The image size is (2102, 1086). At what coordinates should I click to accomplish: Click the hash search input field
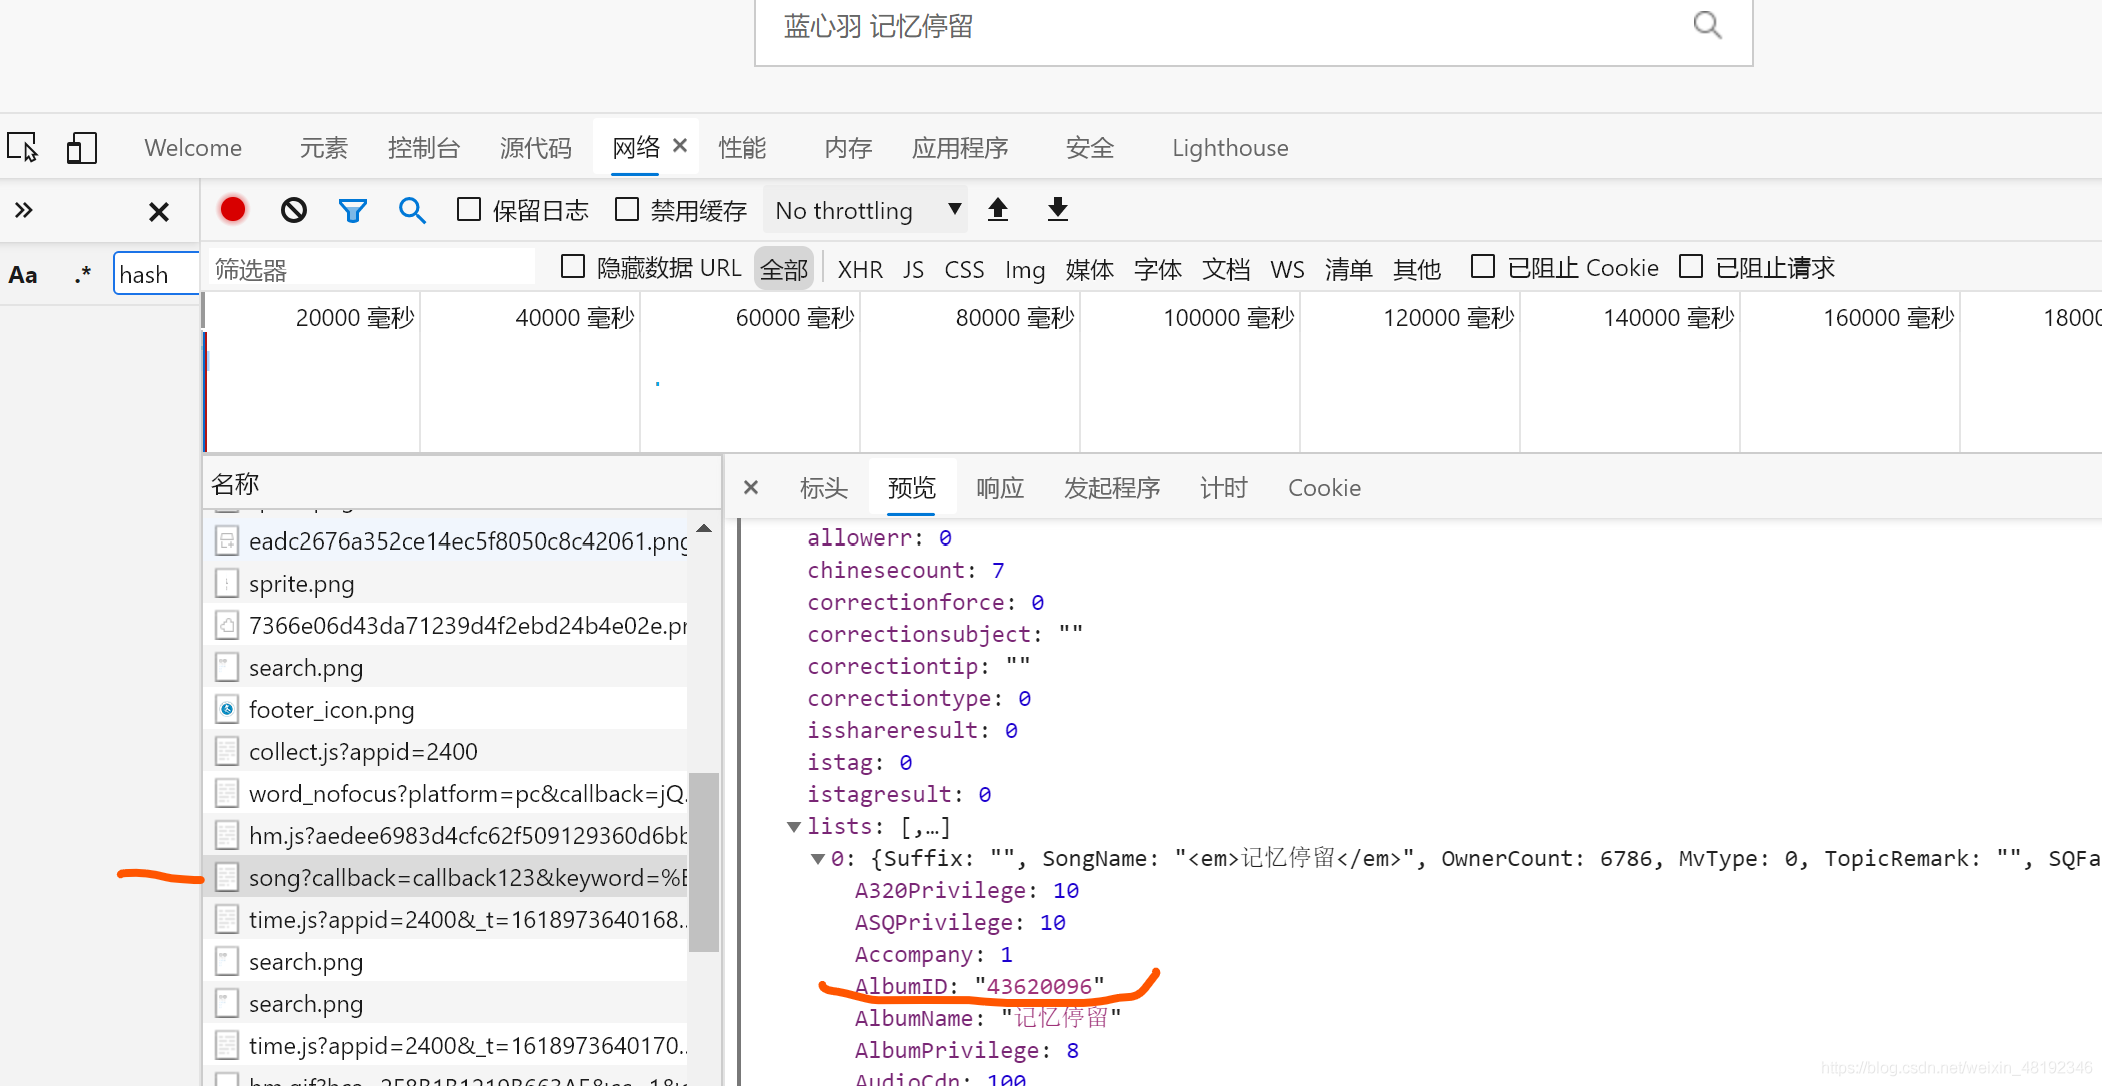pyautogui.click(x=157, y=274)
